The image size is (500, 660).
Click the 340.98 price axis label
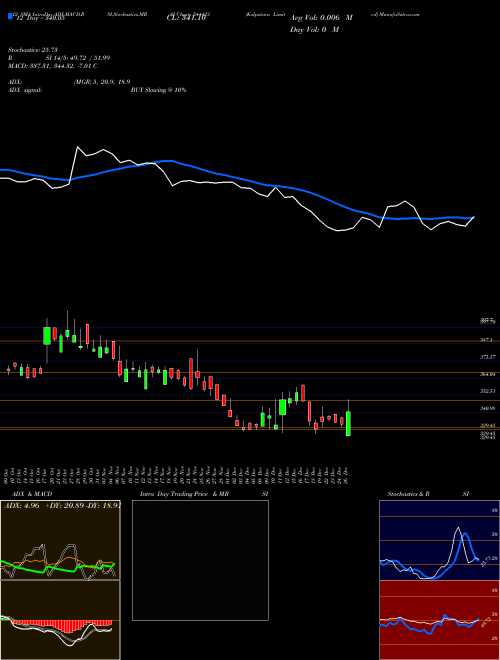[489, 408]
